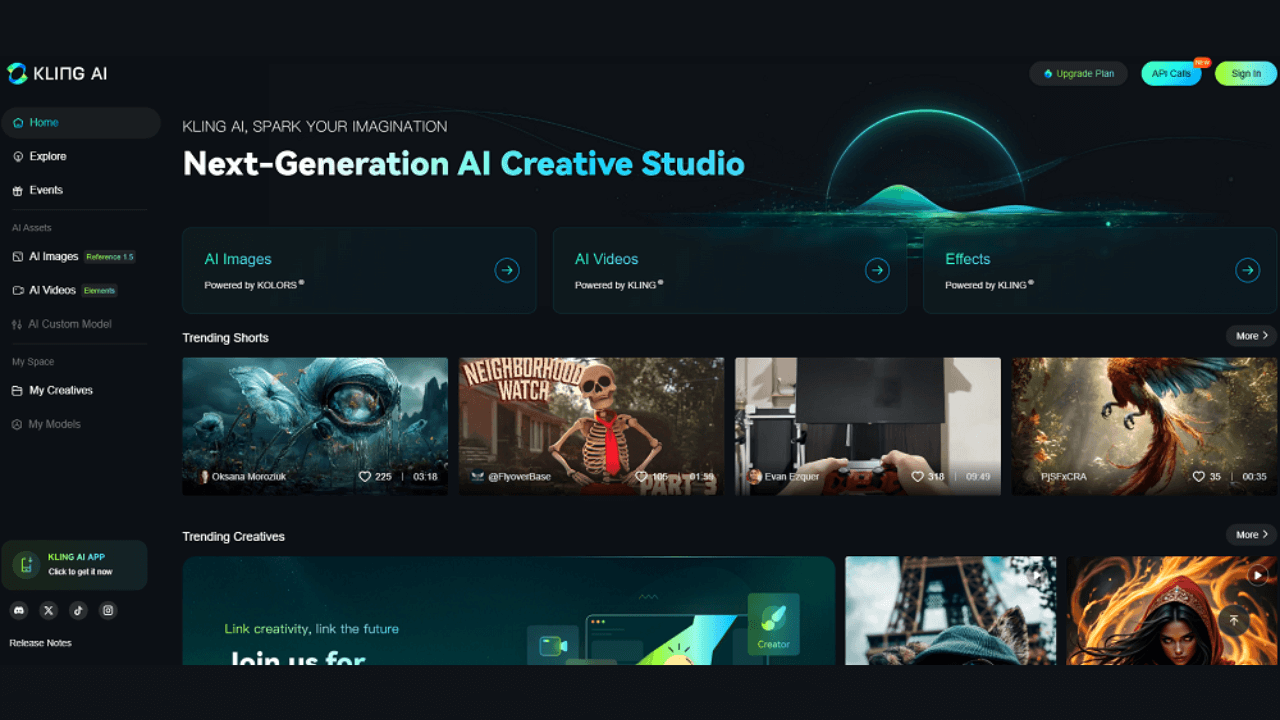The height and width of the screenshot is (720, 1280).
Task: Click the PJSFxCRA creator name
Action: [1064, 477]
